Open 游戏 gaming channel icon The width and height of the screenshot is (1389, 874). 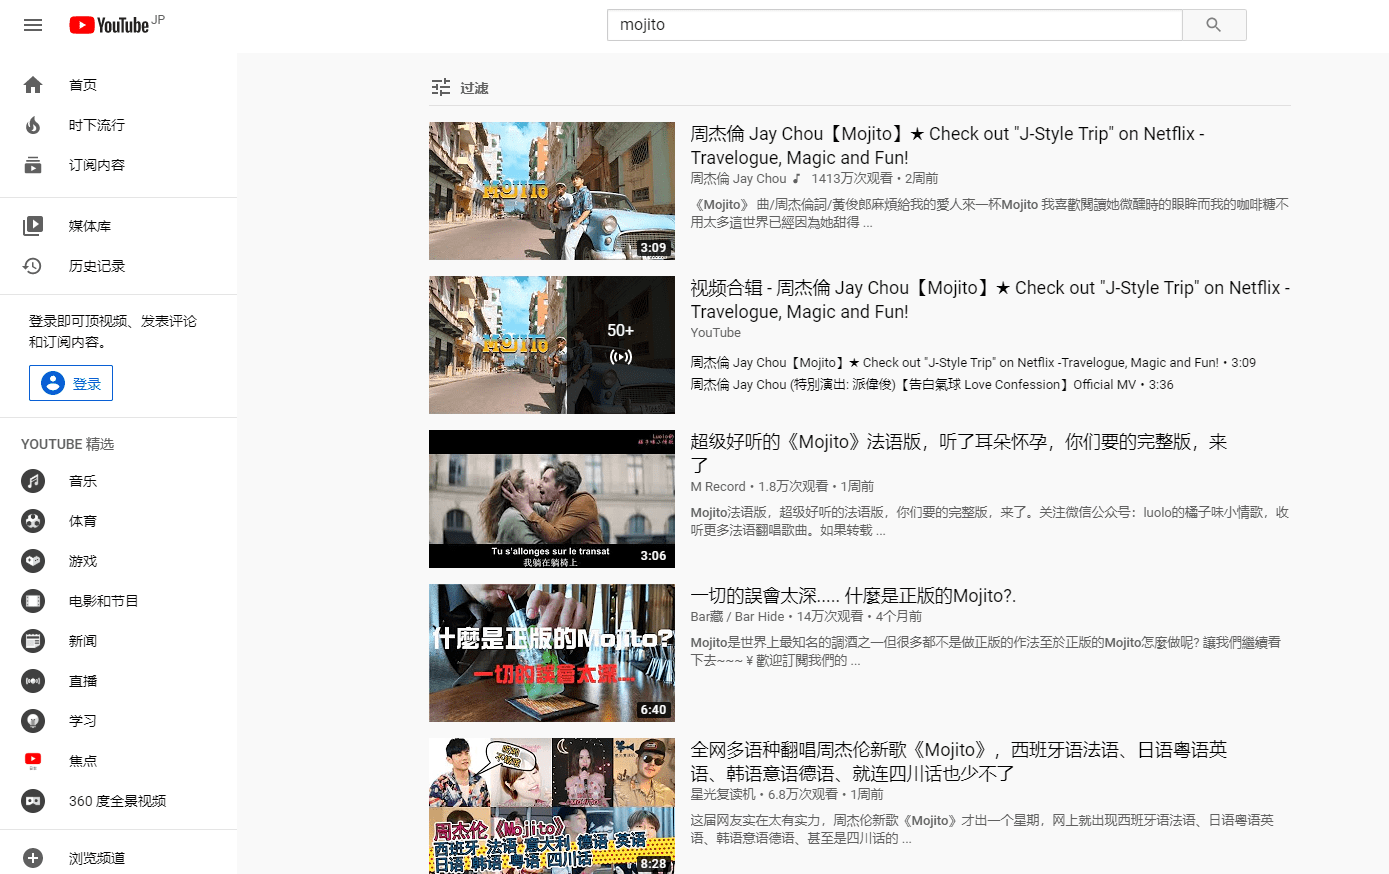point(33,561)
